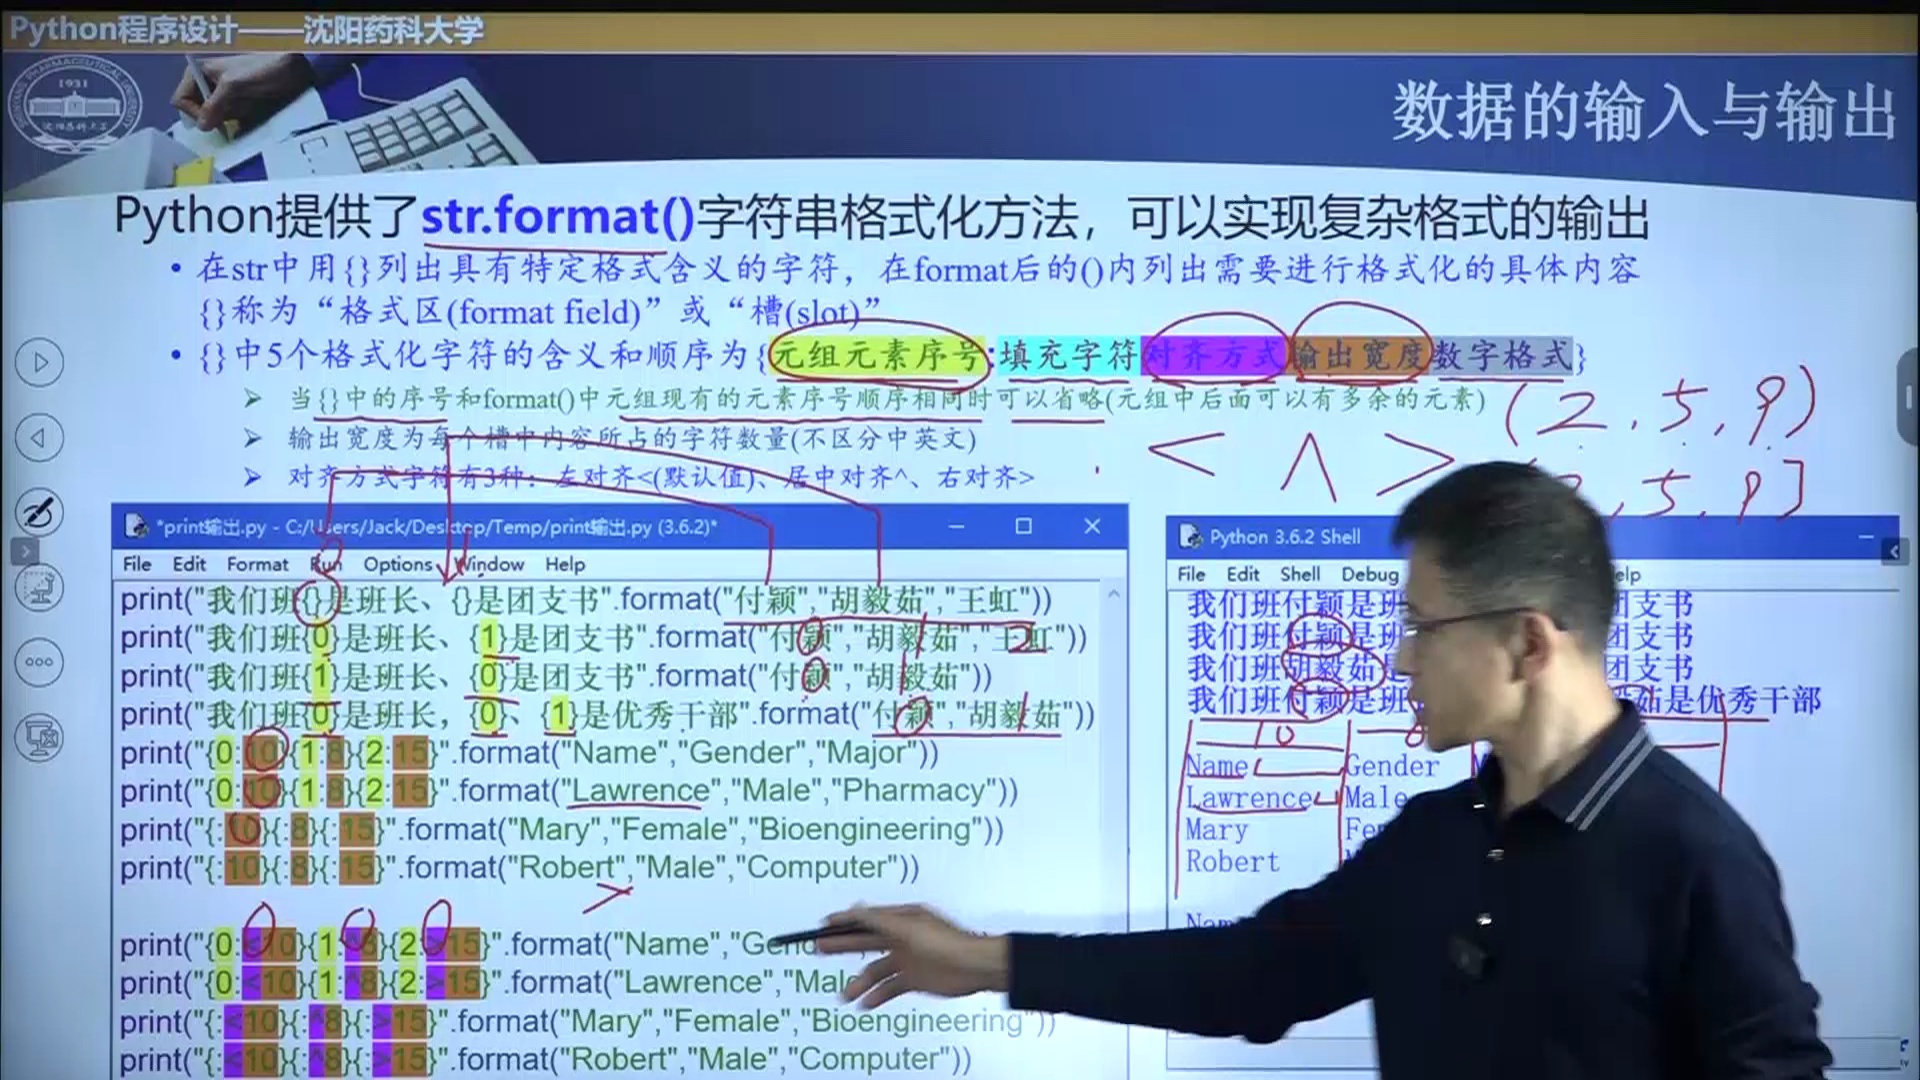This screenshot has height=1080, width=1920.
Task: Click the orange highlighted 输出宽度 label
Action: pos(1360,355)
